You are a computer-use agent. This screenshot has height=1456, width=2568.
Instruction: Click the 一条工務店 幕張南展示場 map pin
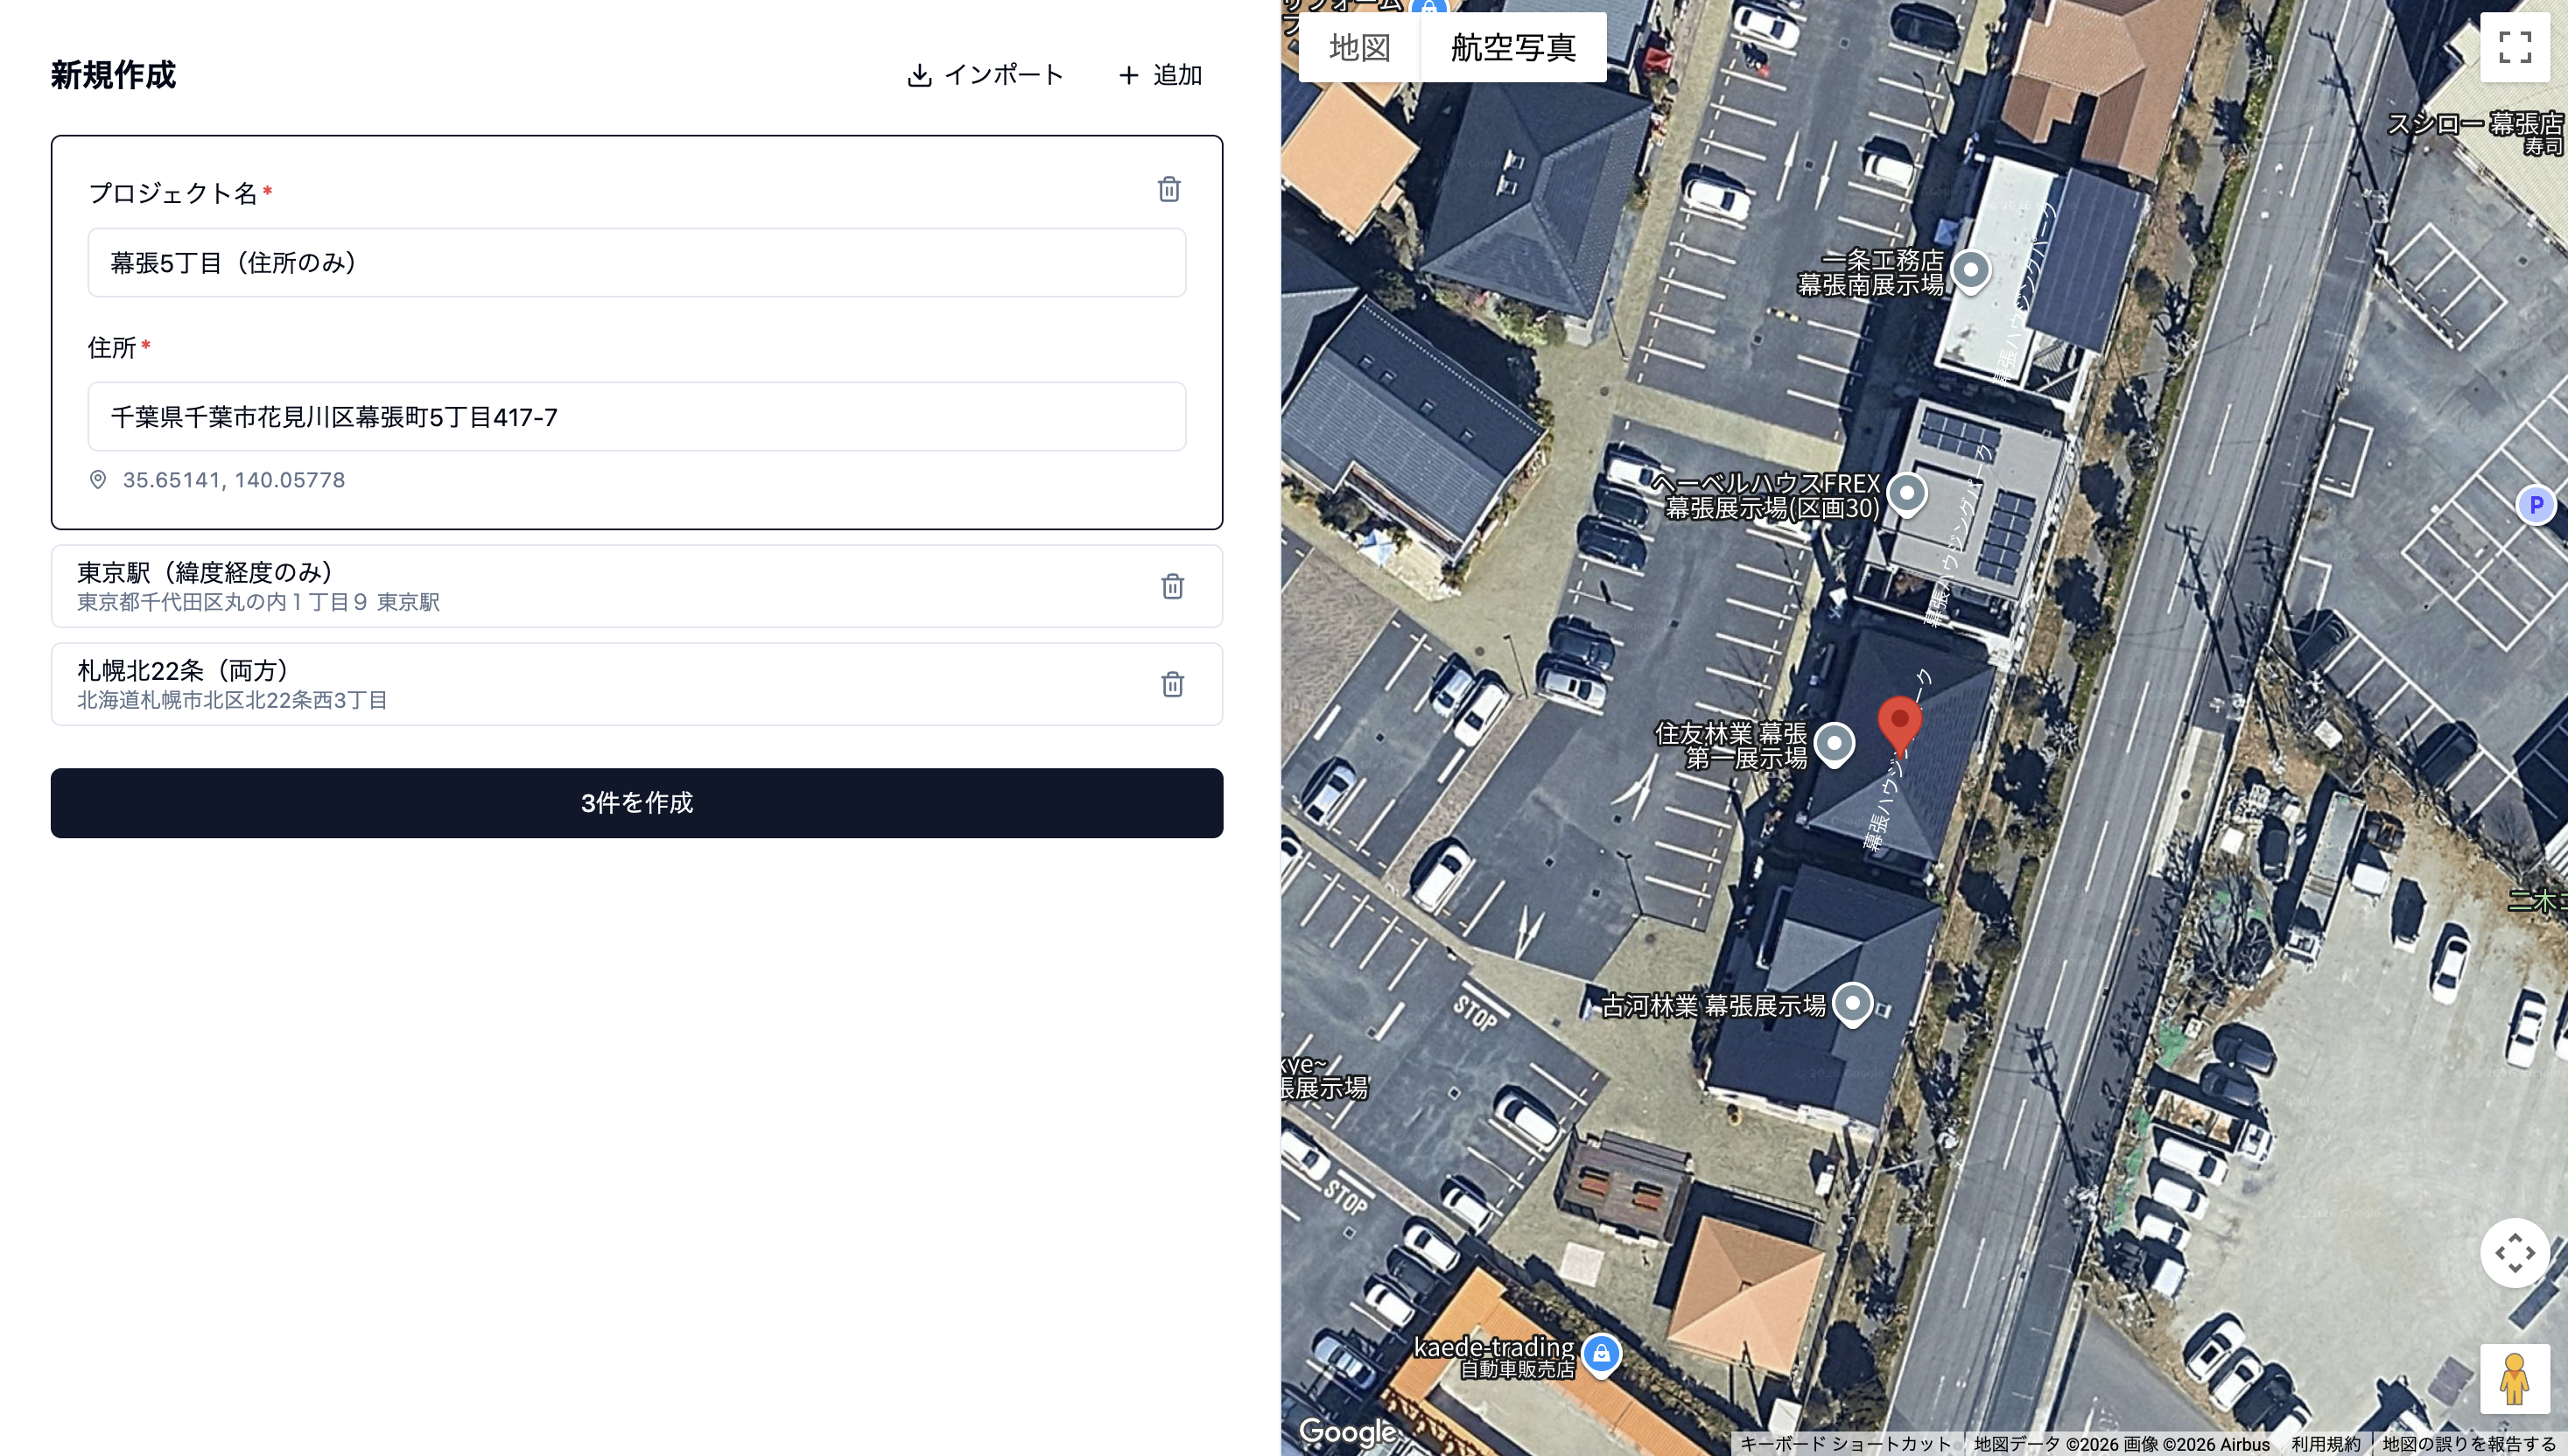[1971, 272]
